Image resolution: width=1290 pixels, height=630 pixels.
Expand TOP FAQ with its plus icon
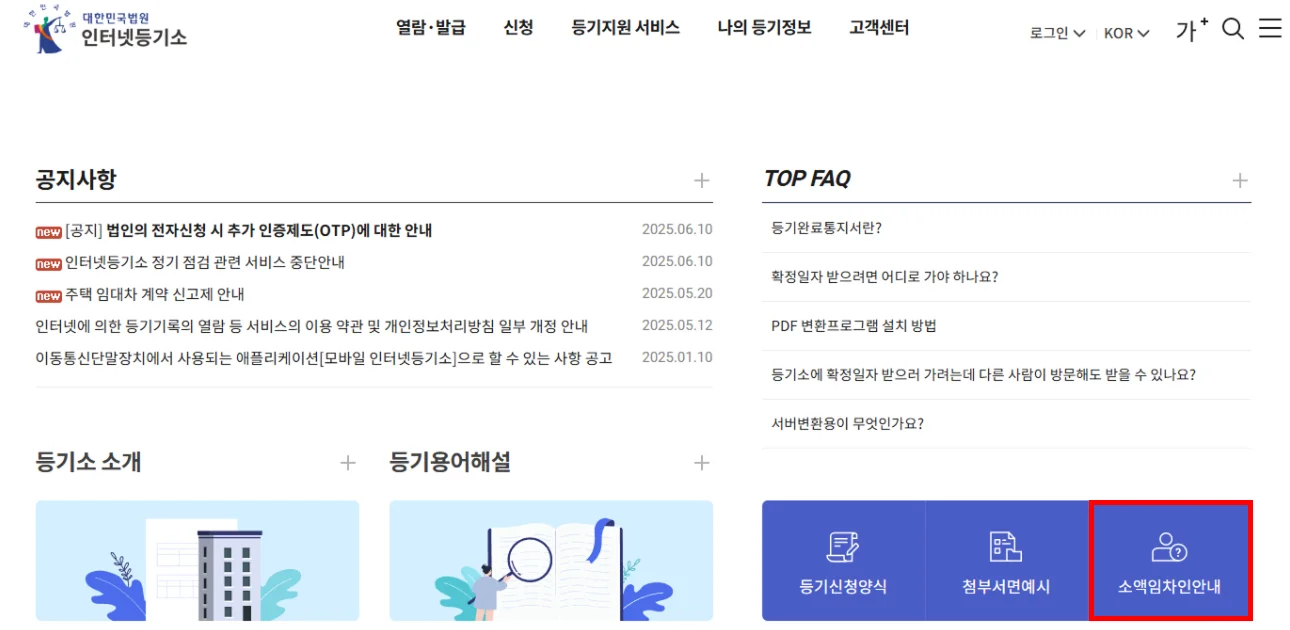(x=1240, y=181)
